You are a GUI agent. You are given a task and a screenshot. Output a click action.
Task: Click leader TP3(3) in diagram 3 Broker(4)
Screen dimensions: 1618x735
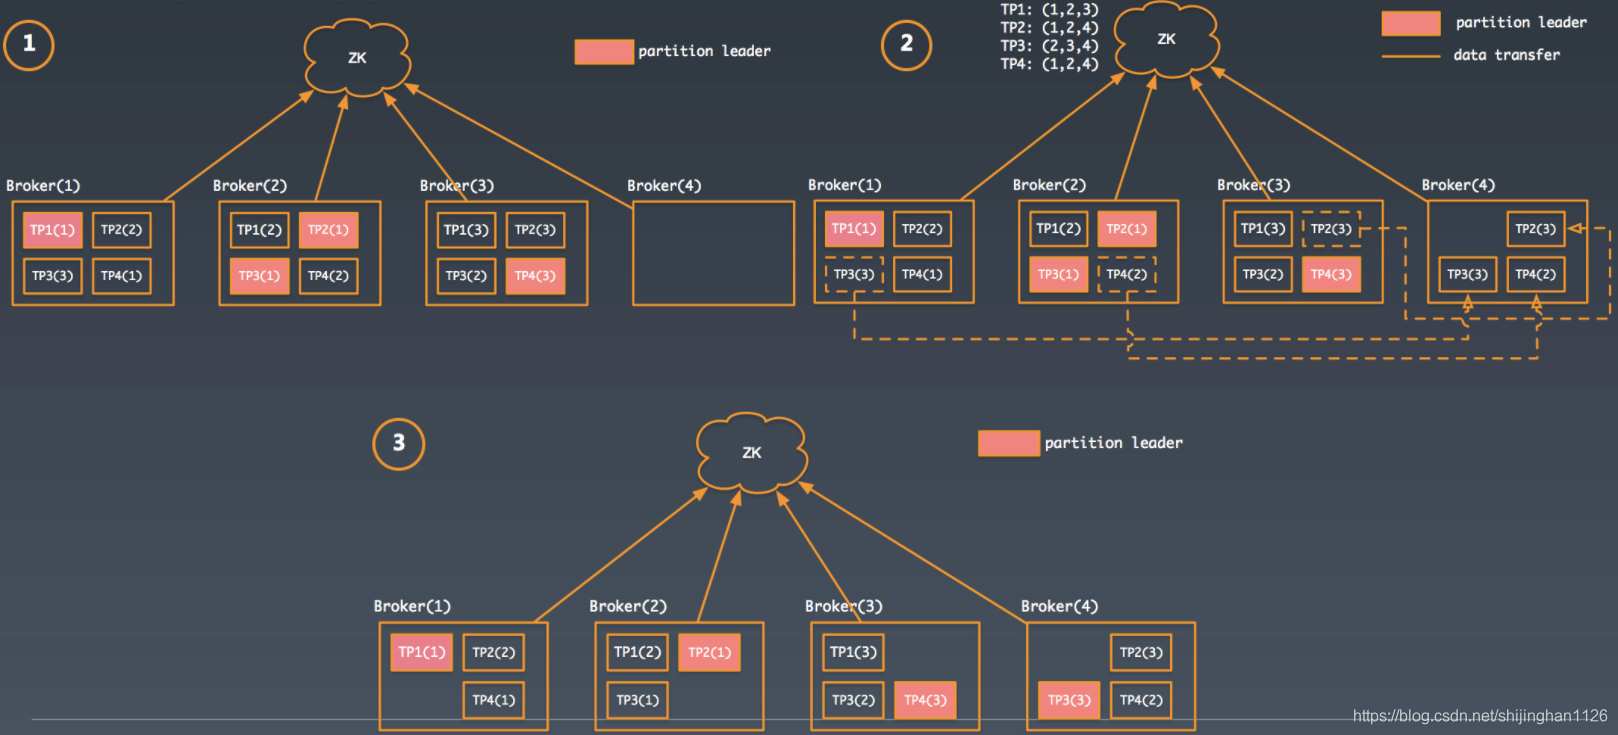point(1070,700)
